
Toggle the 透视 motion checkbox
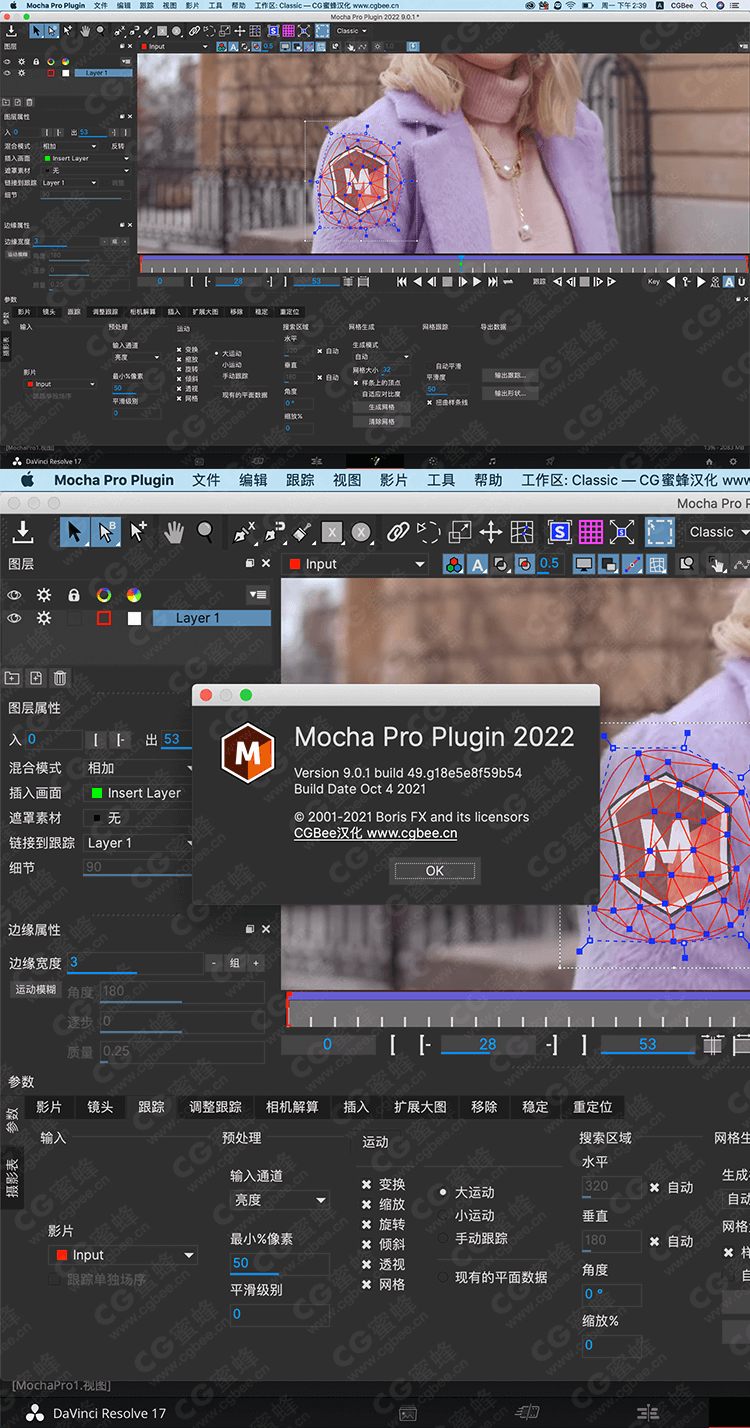tap(367, 1264)
